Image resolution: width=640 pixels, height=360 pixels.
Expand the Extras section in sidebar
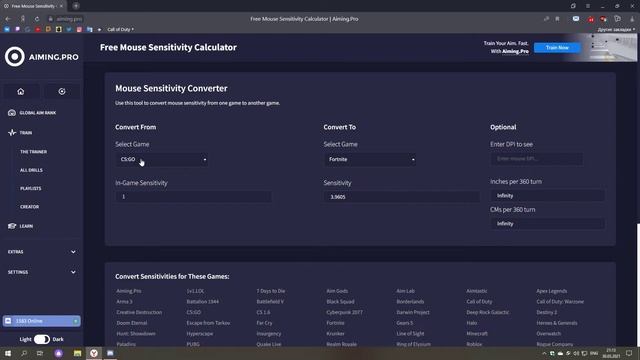coord(42,252)
